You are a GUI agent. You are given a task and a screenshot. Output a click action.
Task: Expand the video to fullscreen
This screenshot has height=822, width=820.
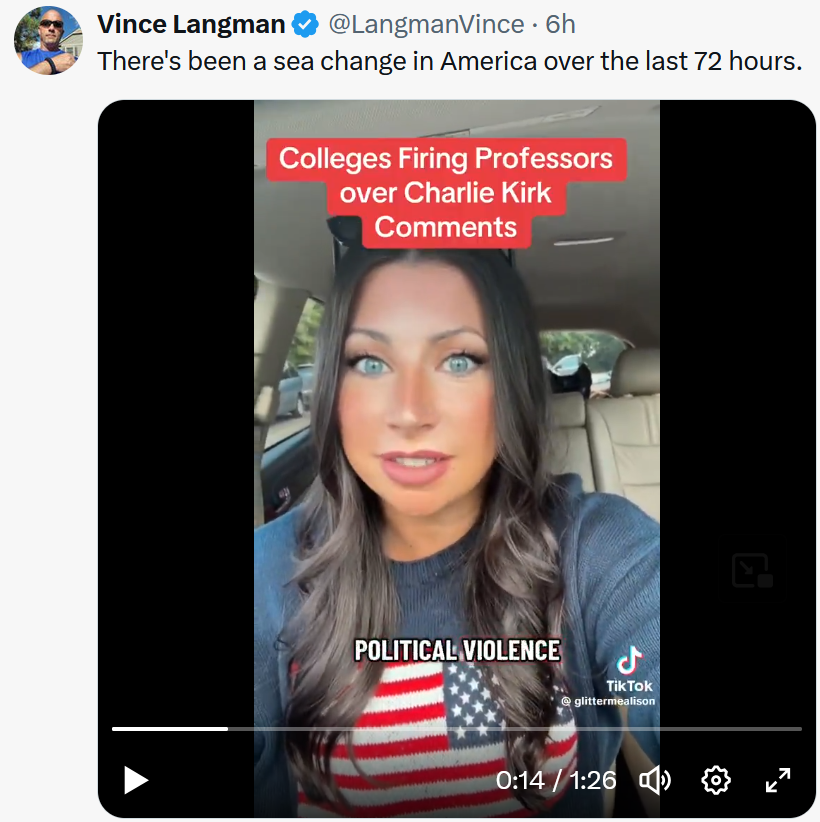(x=778, y=780)
